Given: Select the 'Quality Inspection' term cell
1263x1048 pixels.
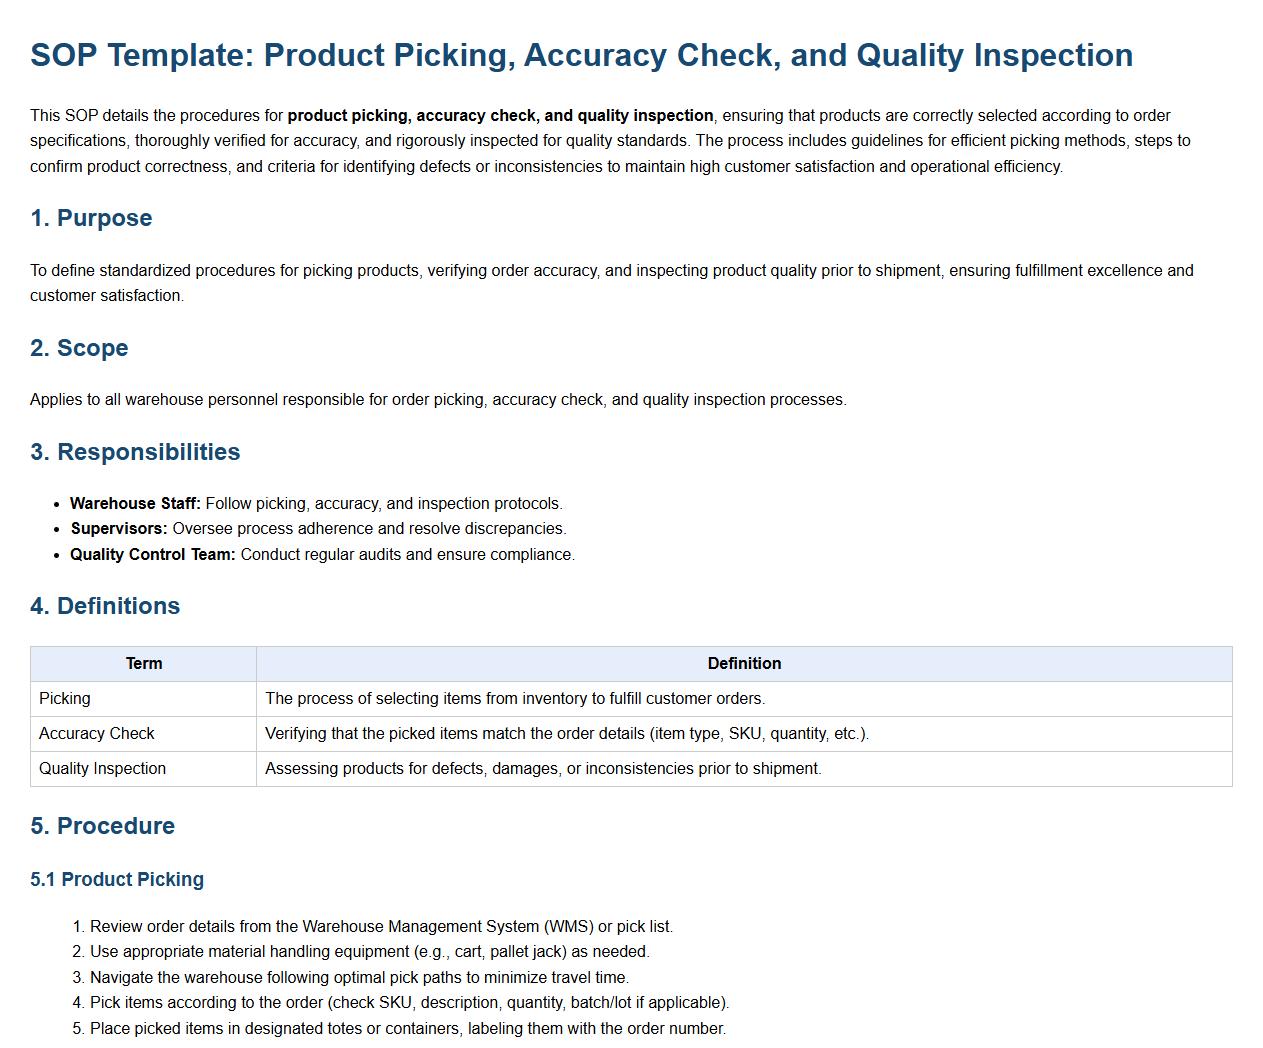Looking at the screenshot, I should pos(102,769).
